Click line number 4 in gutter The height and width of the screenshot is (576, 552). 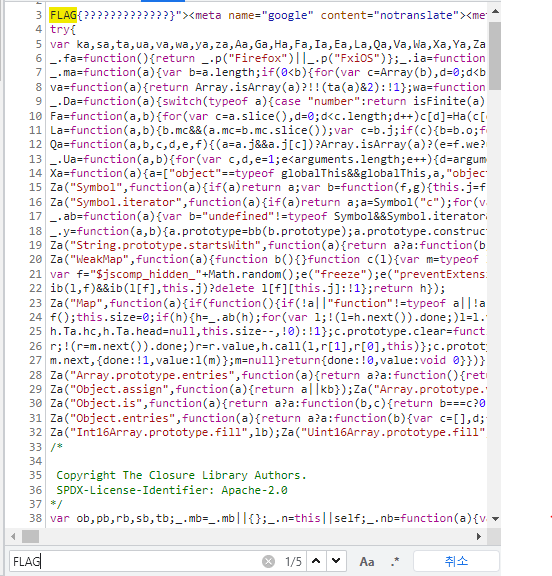pos(39,29)
